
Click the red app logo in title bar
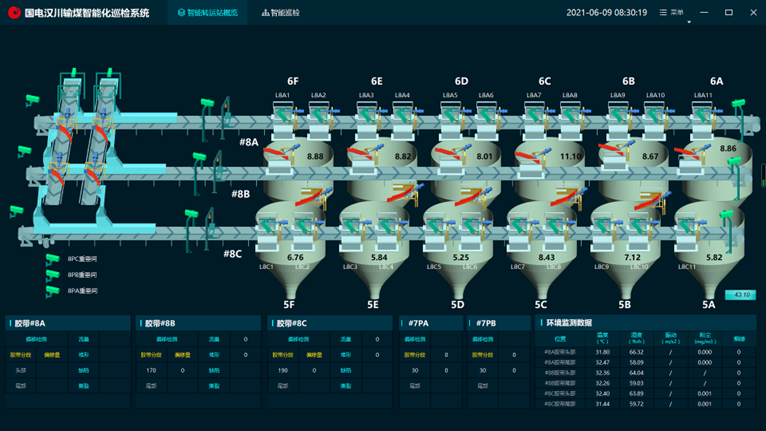point(13,13)
